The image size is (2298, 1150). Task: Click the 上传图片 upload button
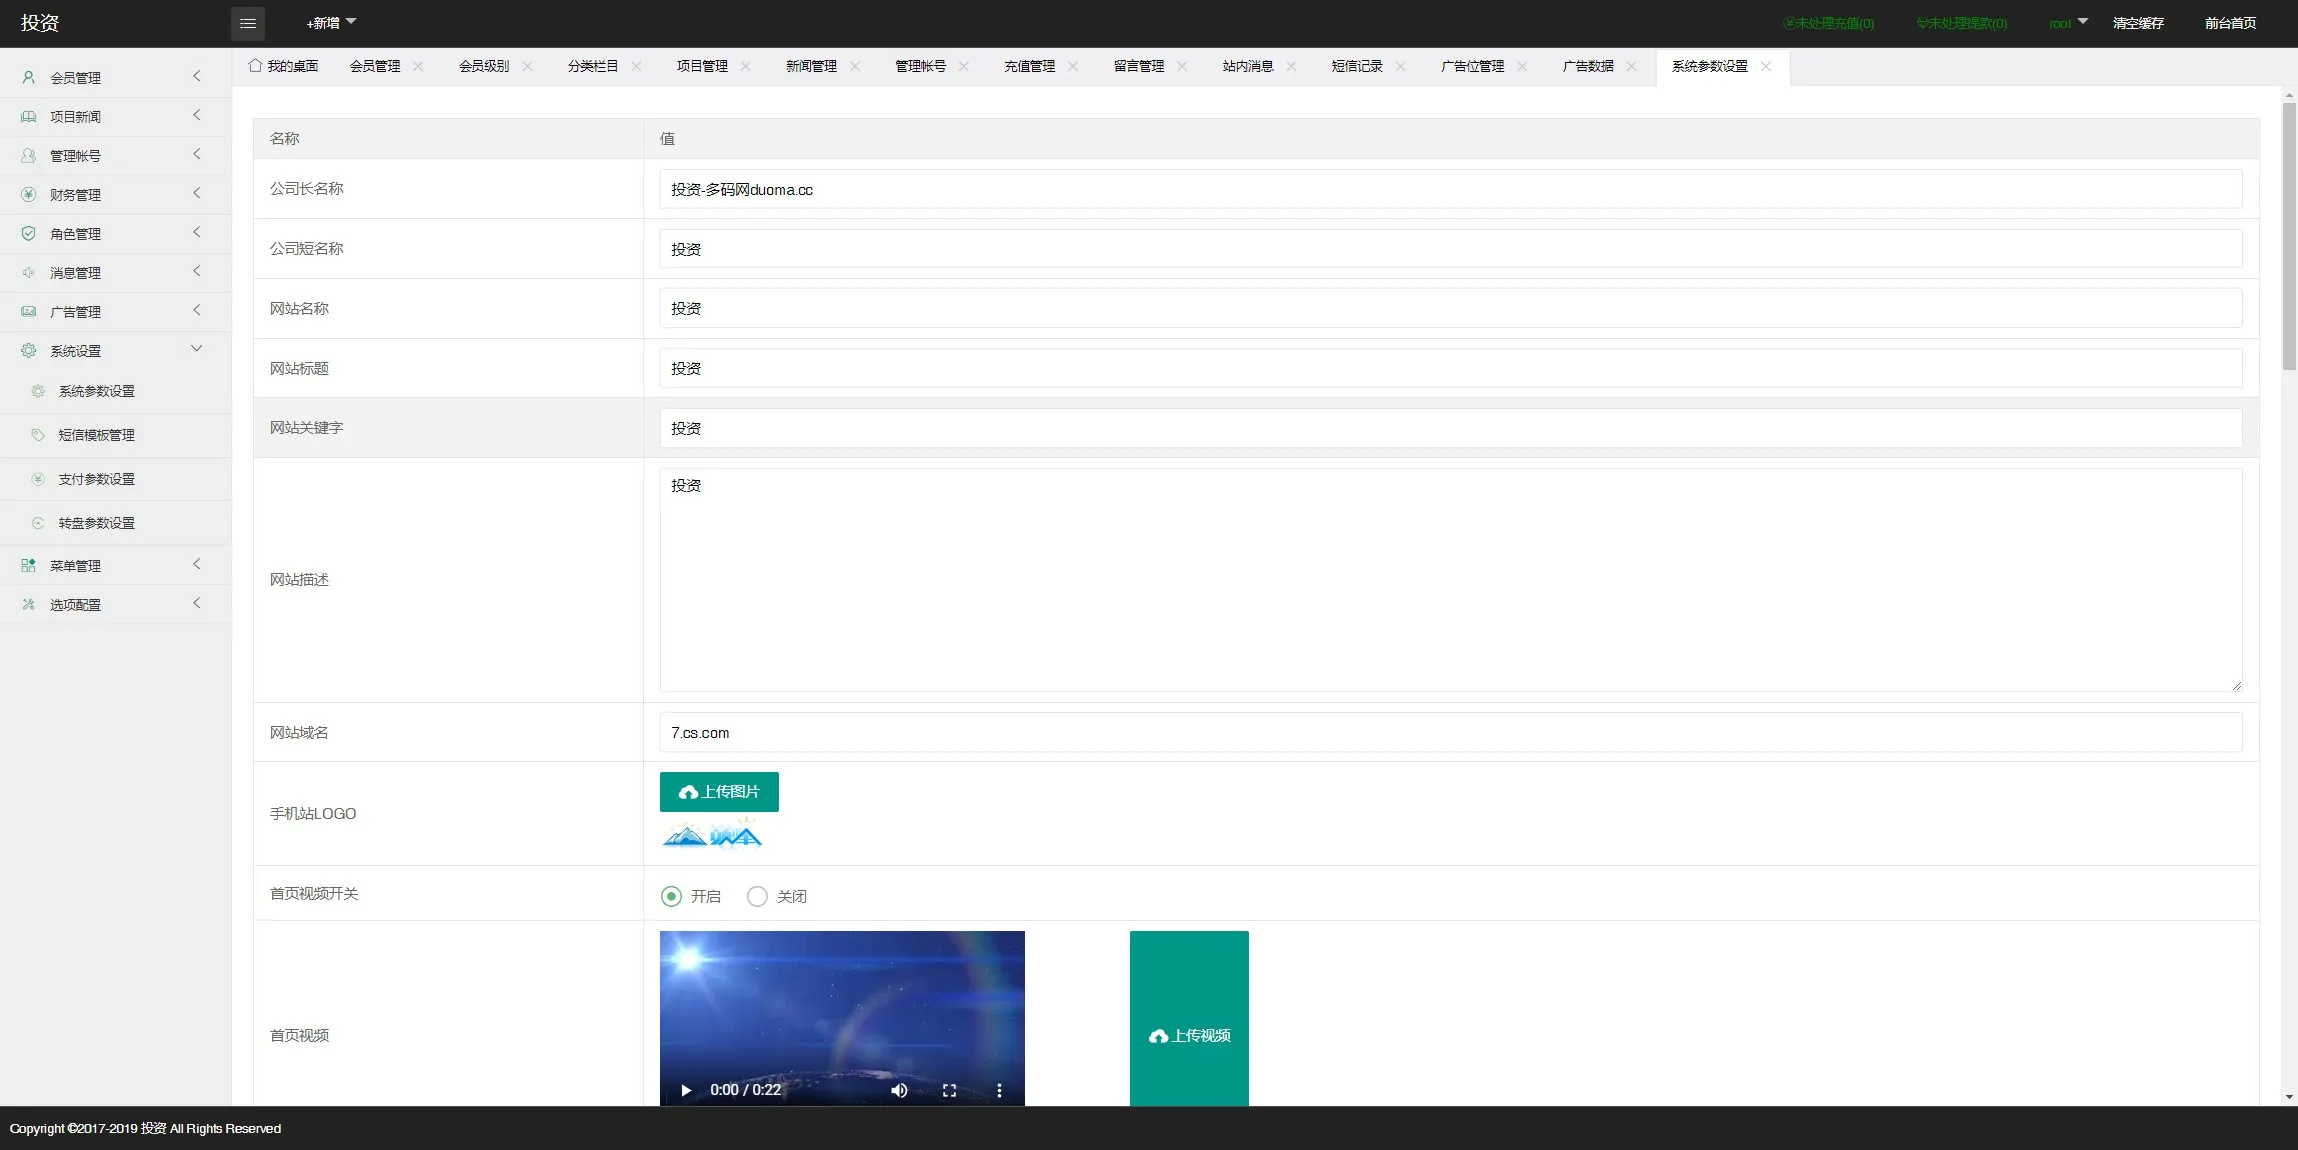click(717, 791)
